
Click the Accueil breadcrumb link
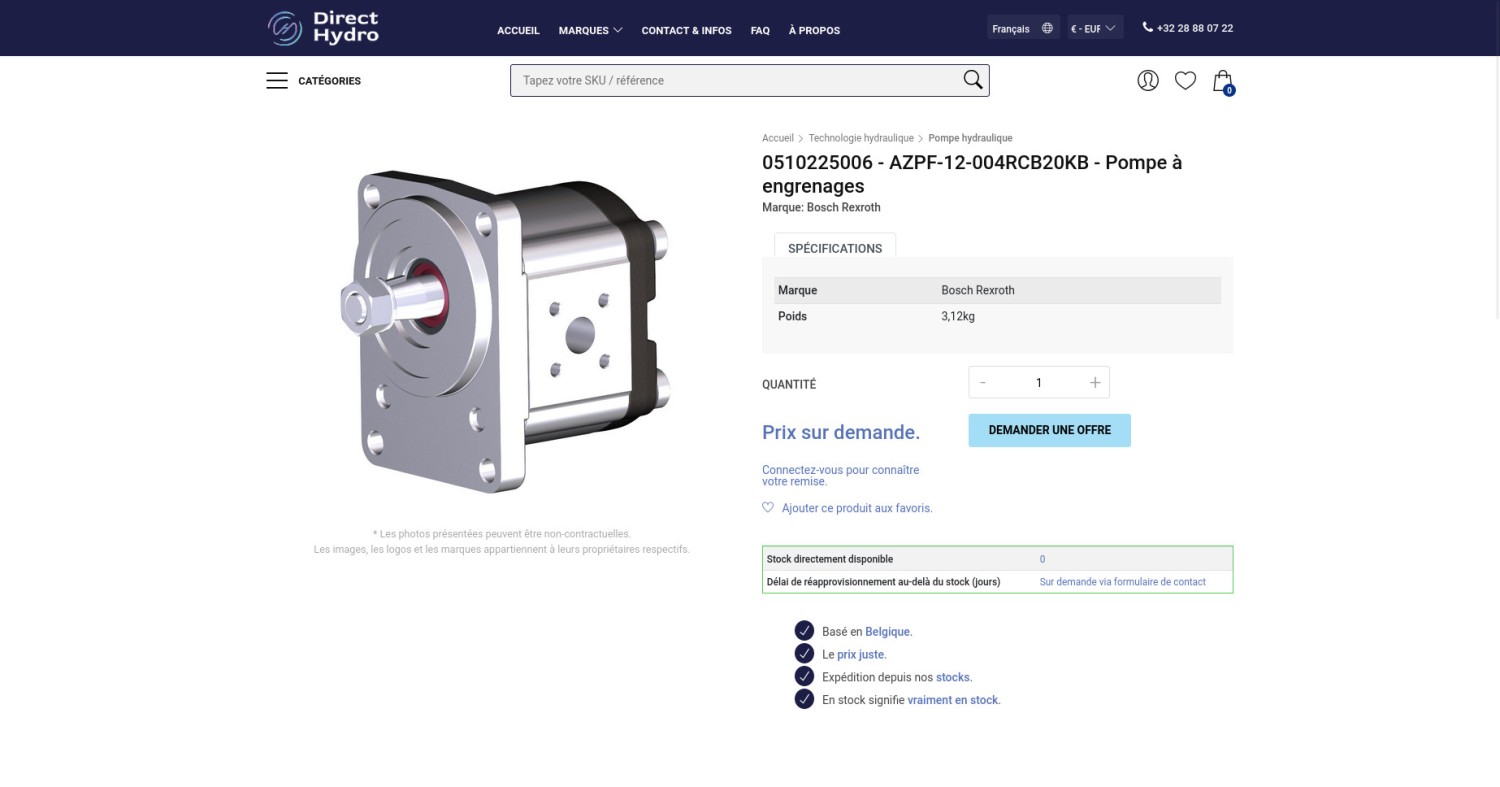coord(778,138)
